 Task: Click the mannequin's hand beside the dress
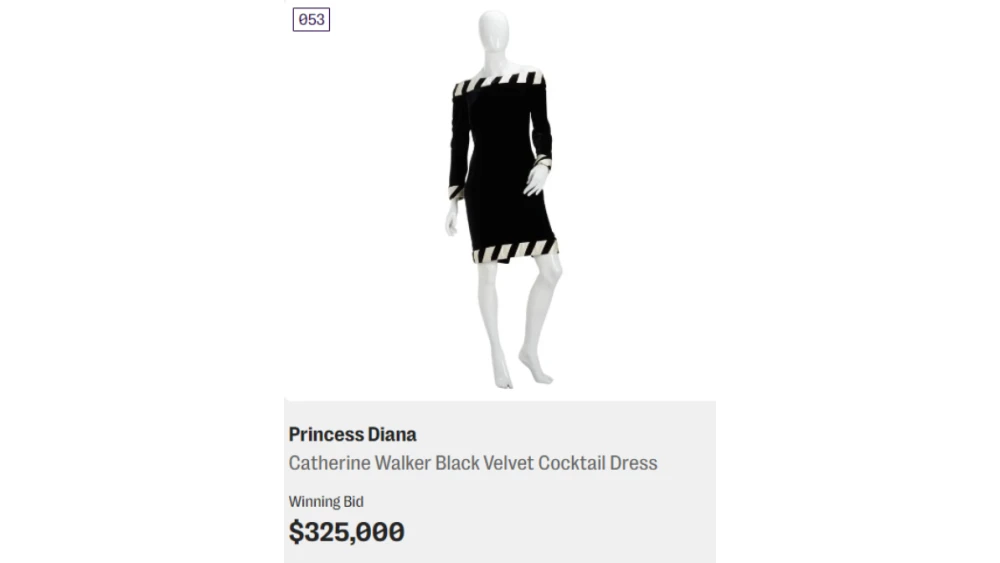click(537, 180)
